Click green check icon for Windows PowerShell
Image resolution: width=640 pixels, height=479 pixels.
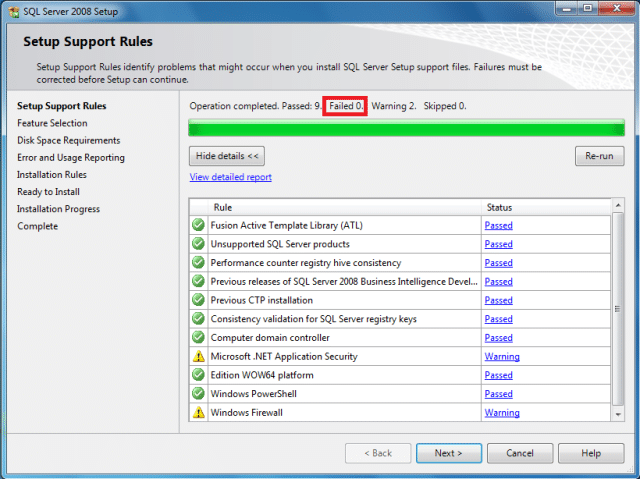[198, 394]
